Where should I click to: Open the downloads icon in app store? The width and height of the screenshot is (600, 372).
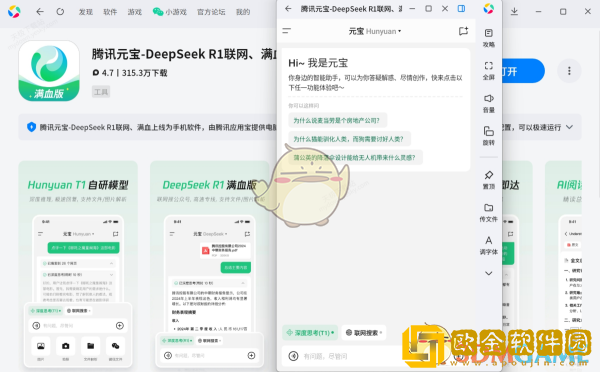(x=514, y=12)
